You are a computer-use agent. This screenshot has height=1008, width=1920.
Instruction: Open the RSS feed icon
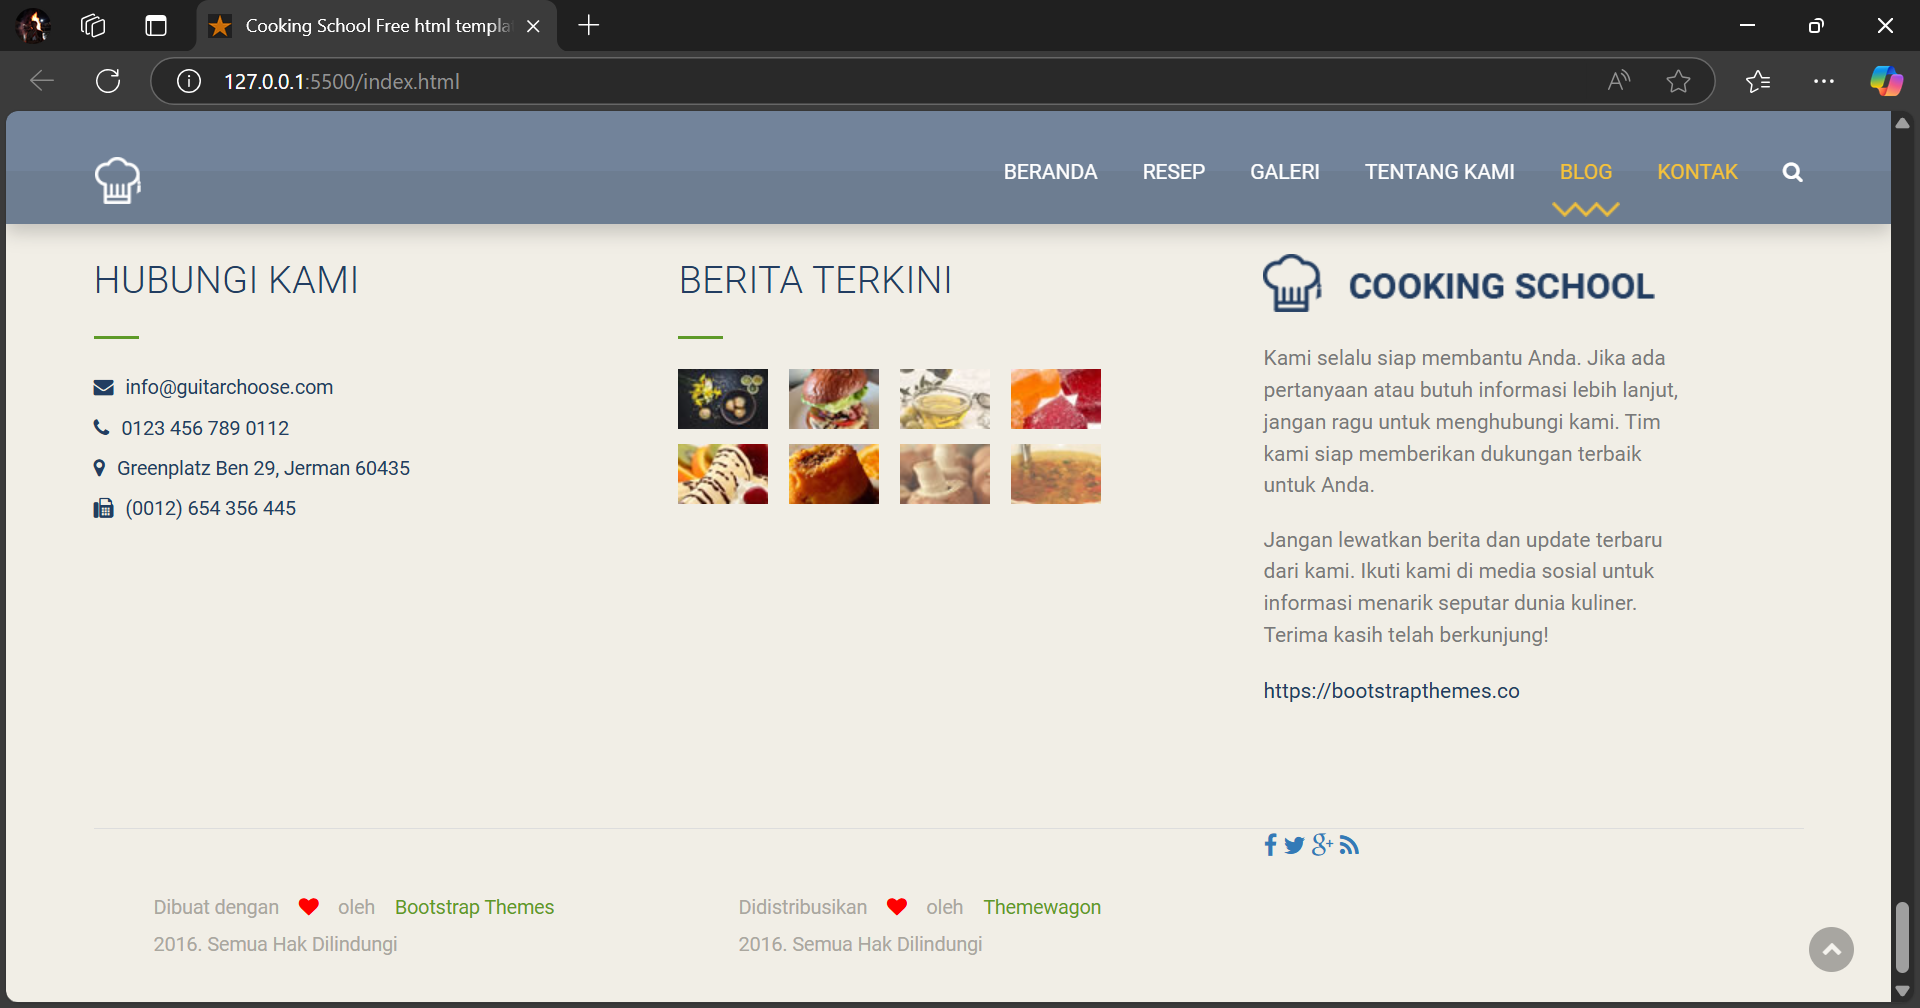(1349, 845)
